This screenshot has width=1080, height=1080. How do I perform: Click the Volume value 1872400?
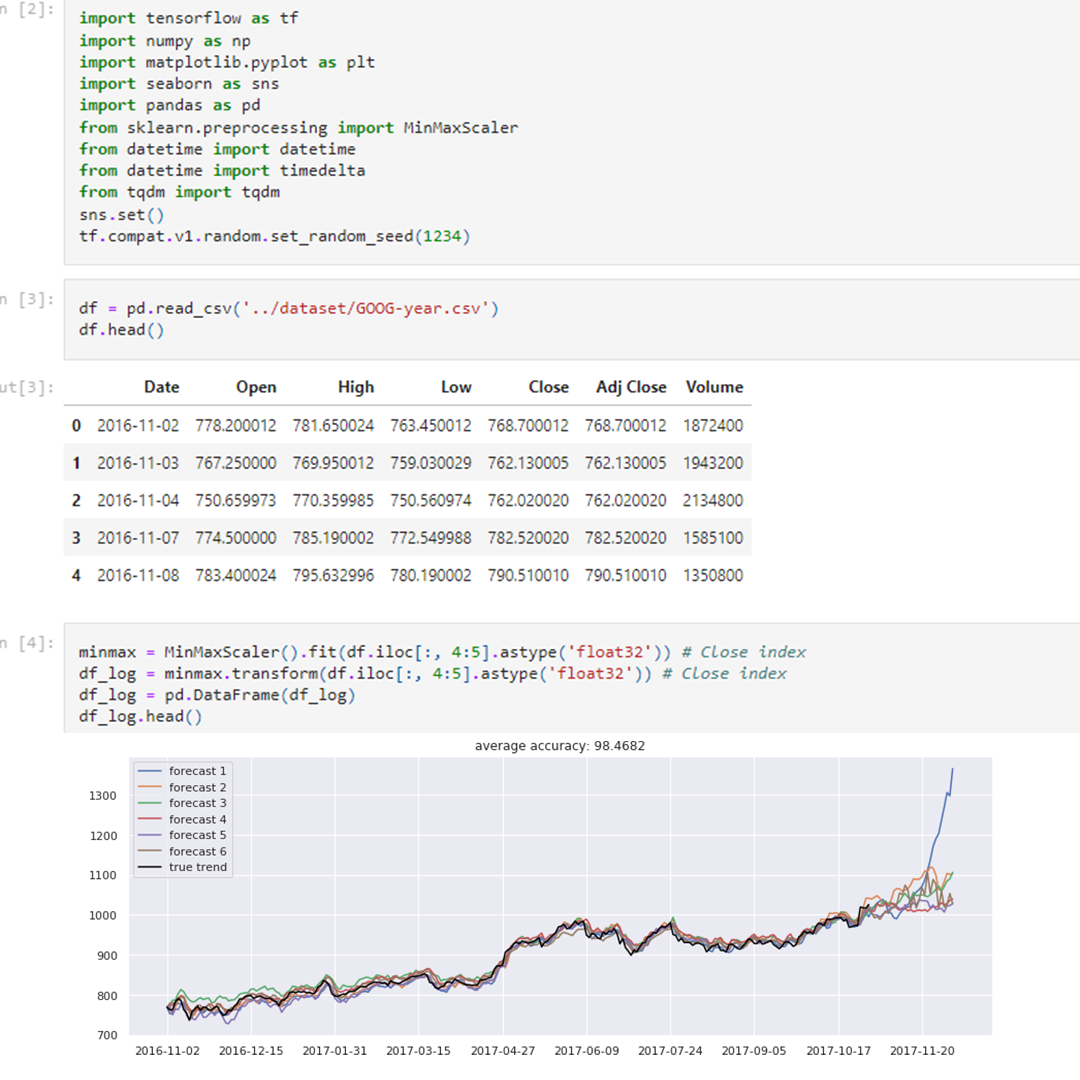click(713, 426)
